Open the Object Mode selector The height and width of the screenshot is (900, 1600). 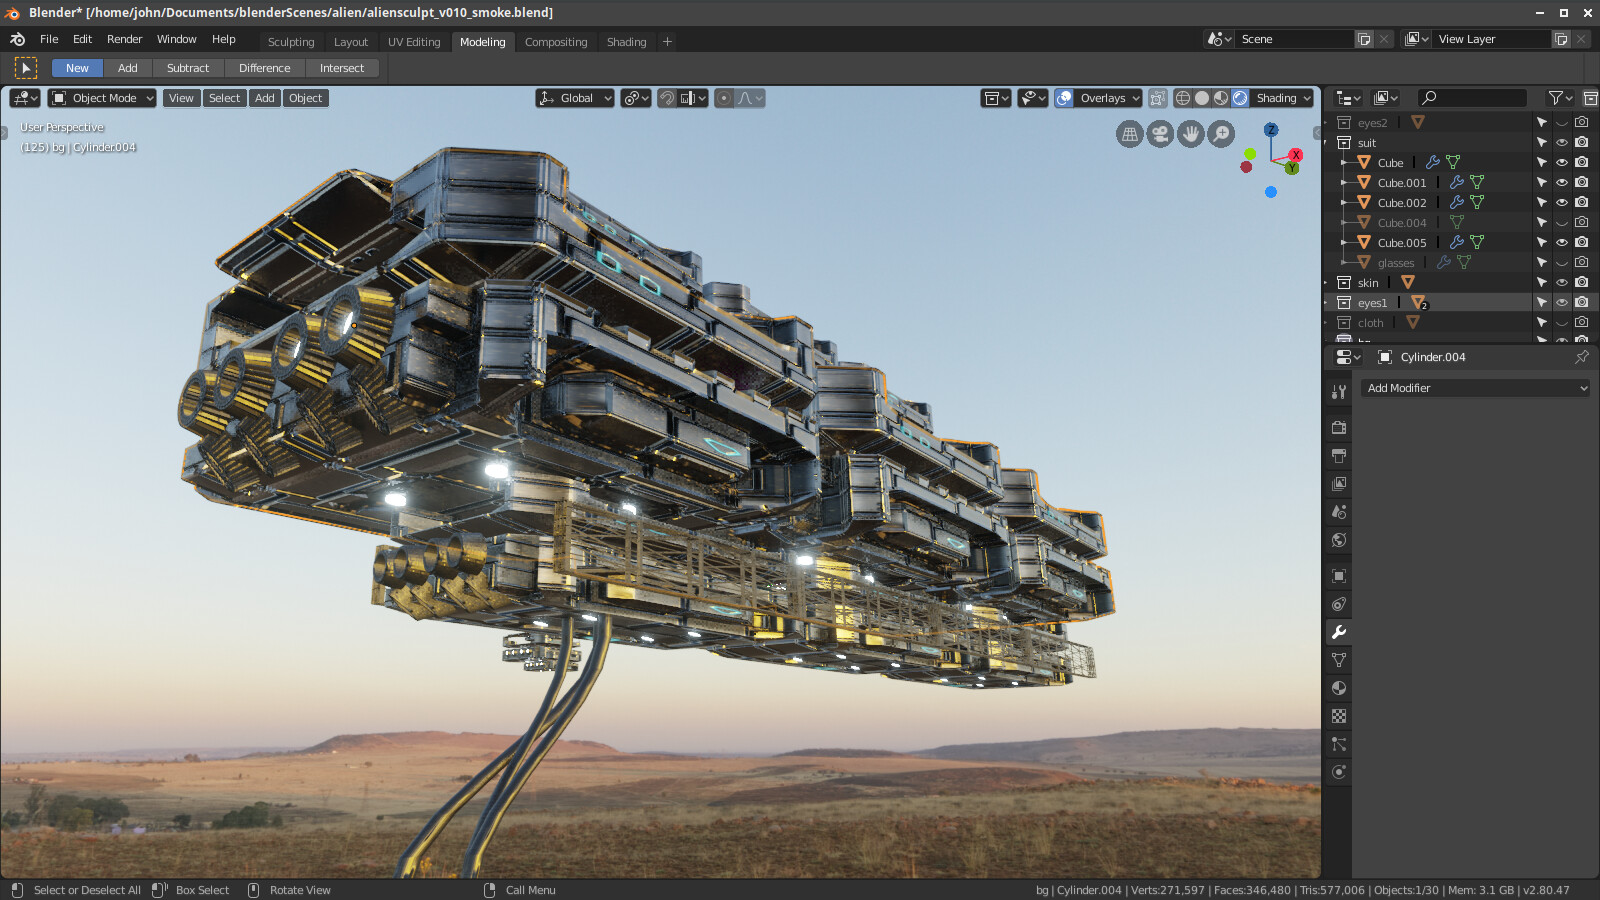[103, 98]
